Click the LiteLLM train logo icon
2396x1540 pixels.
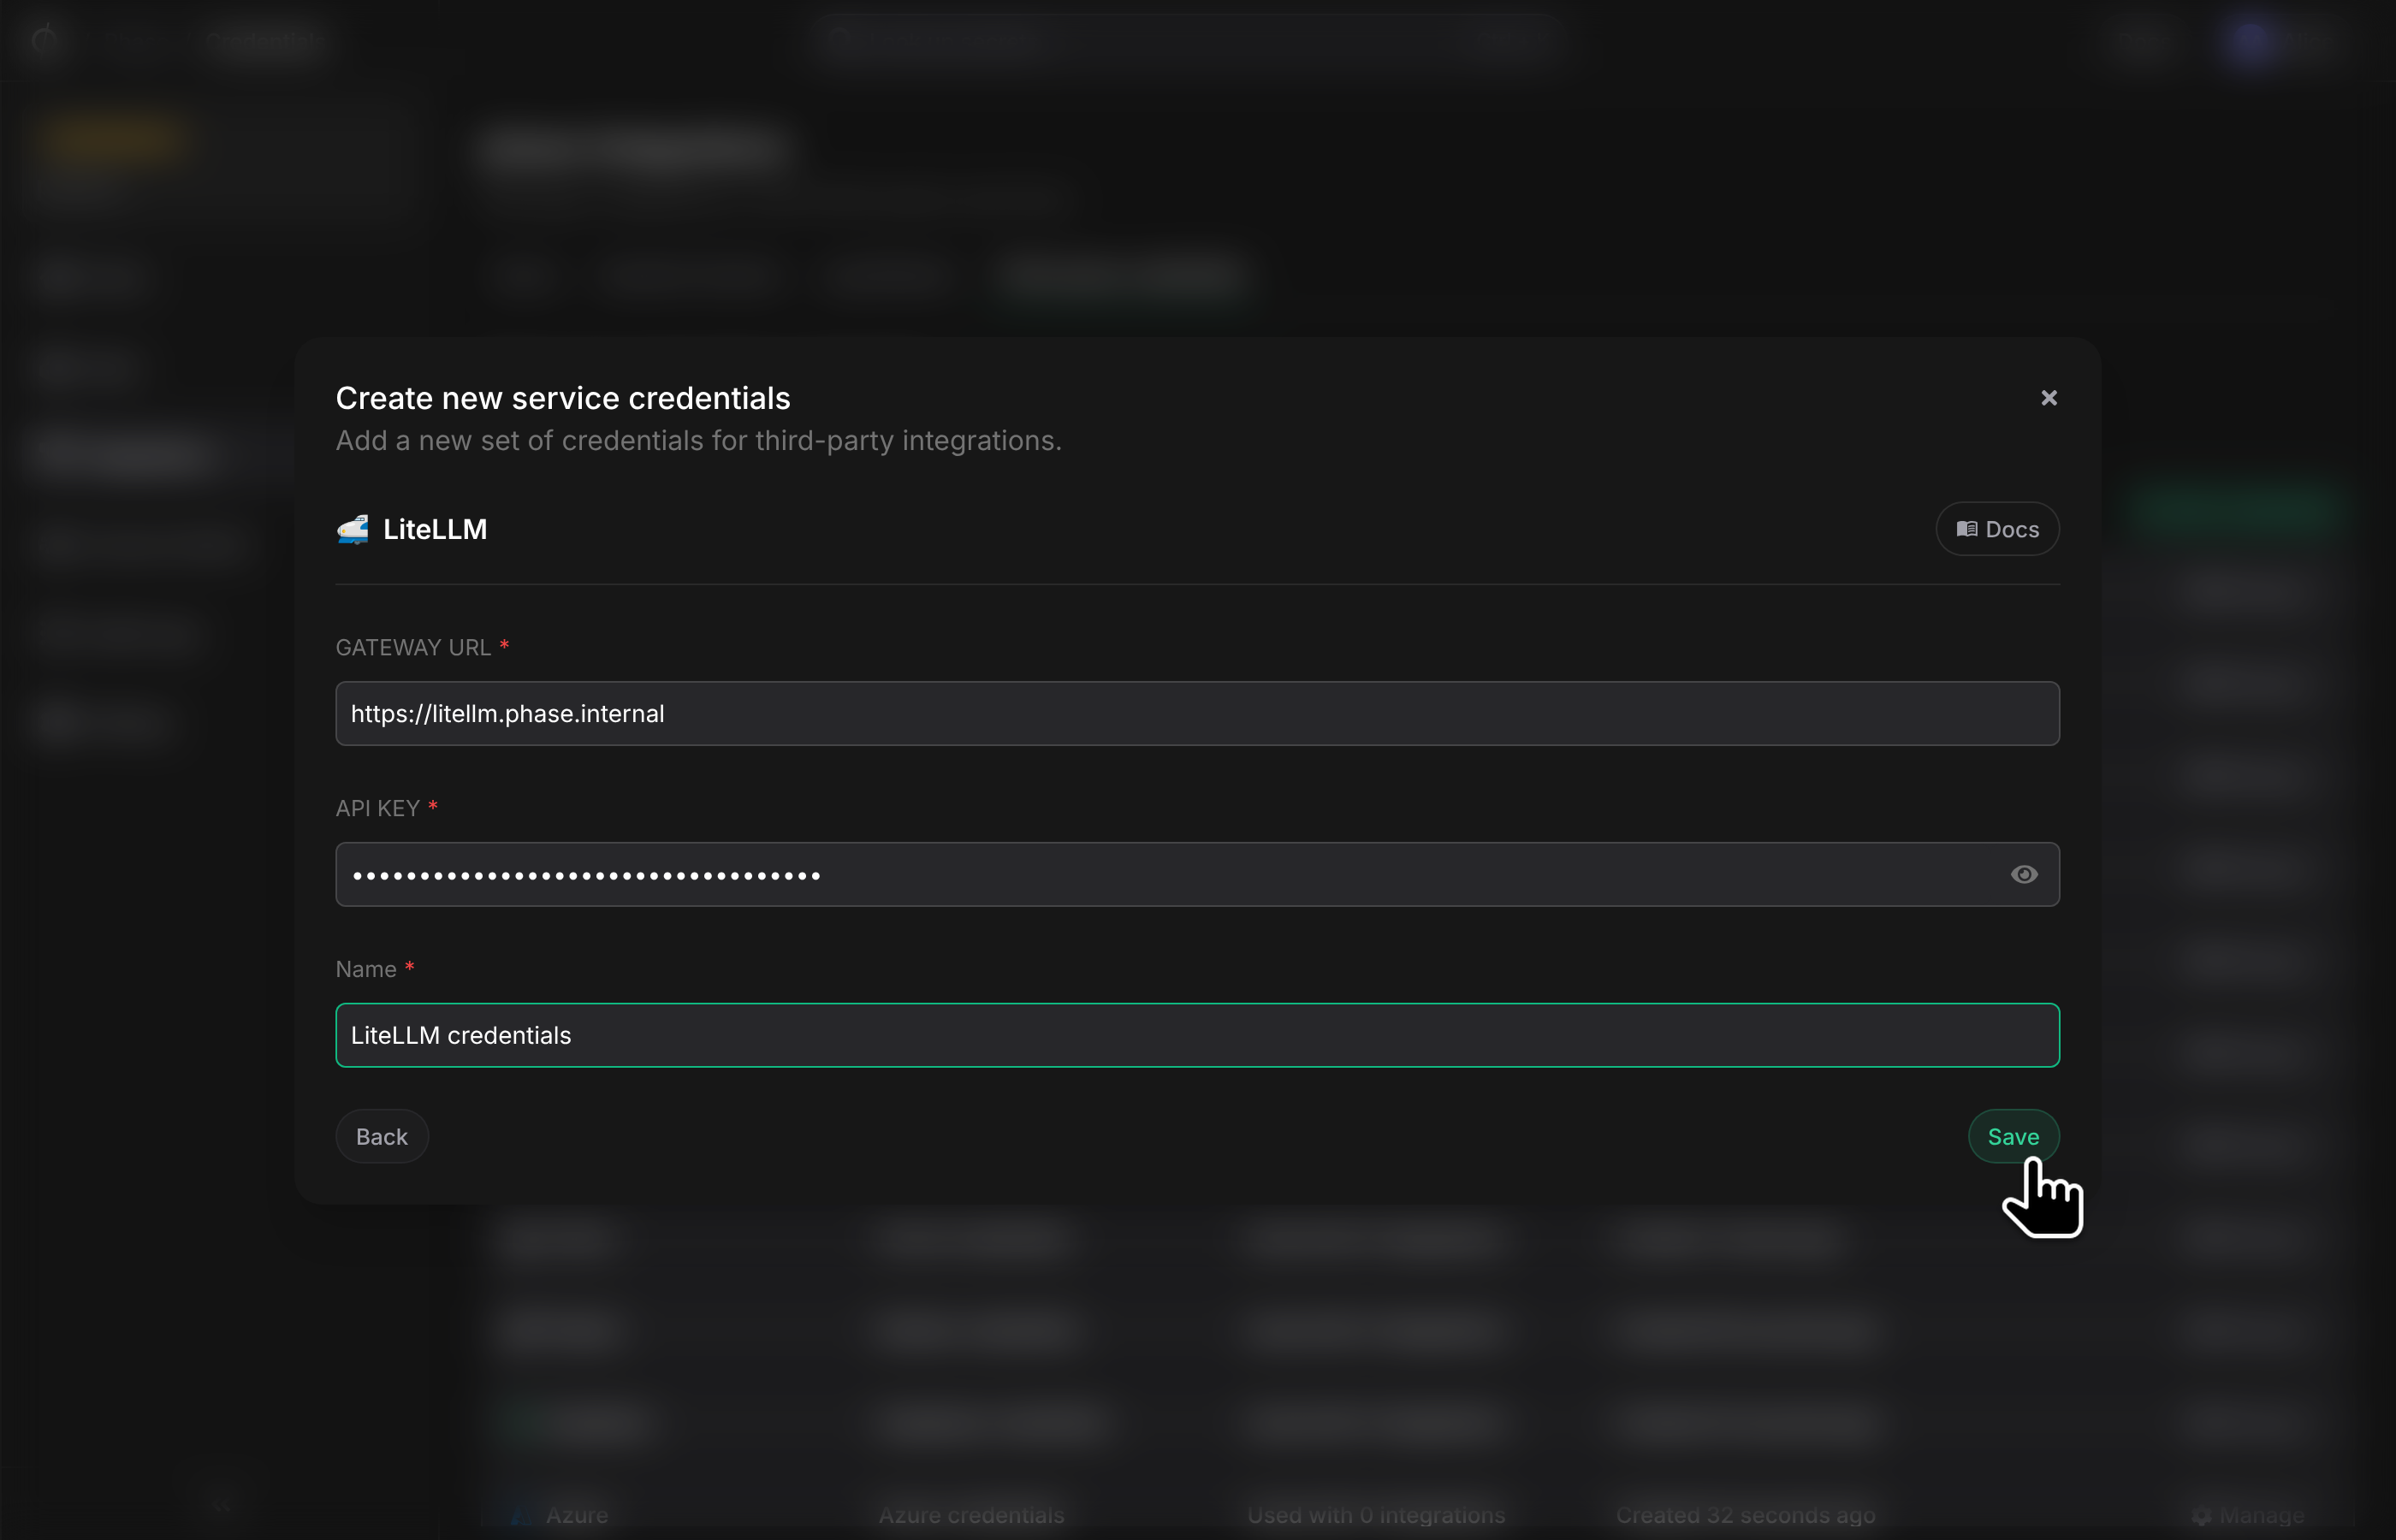(353, 529)
